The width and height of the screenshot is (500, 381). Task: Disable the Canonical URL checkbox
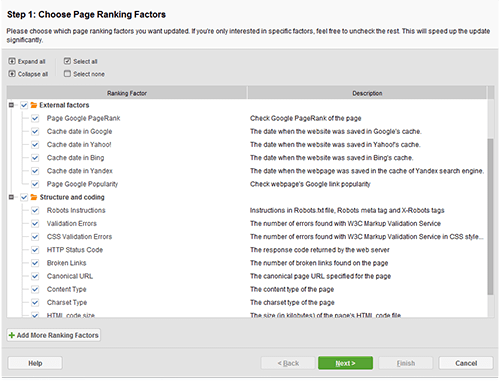[35, 276]
